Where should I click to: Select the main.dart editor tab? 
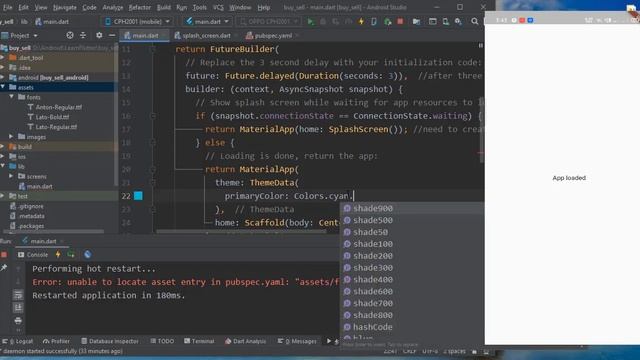145,36
